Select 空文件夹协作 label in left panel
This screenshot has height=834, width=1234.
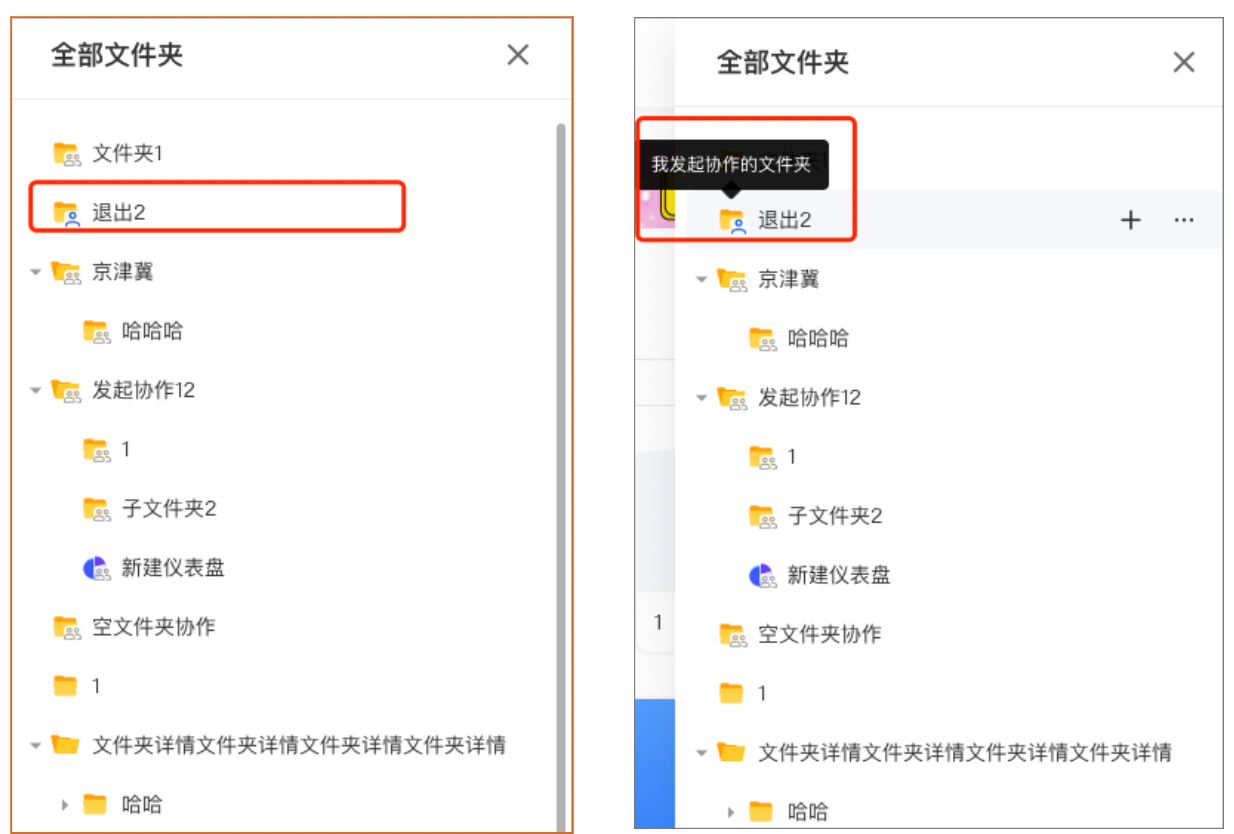[x=153, y=627]
